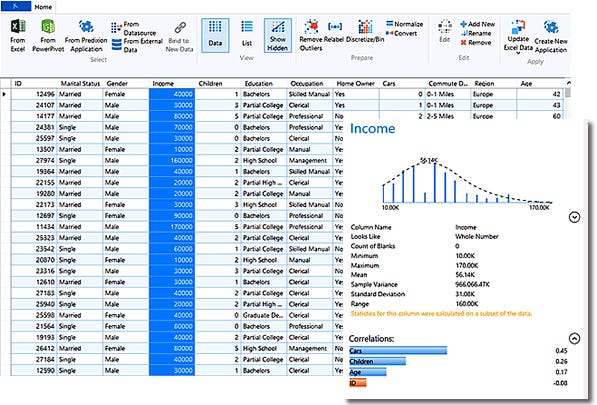Open the Relabel tool
The width and height of the screenshot is (597, 405).
[x=335, y=32]
